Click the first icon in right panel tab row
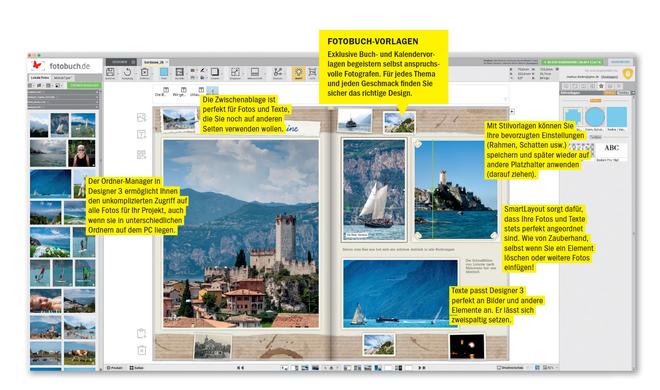Screen dimensions: 660x390 pyautogui.click(x=566, y=86)
